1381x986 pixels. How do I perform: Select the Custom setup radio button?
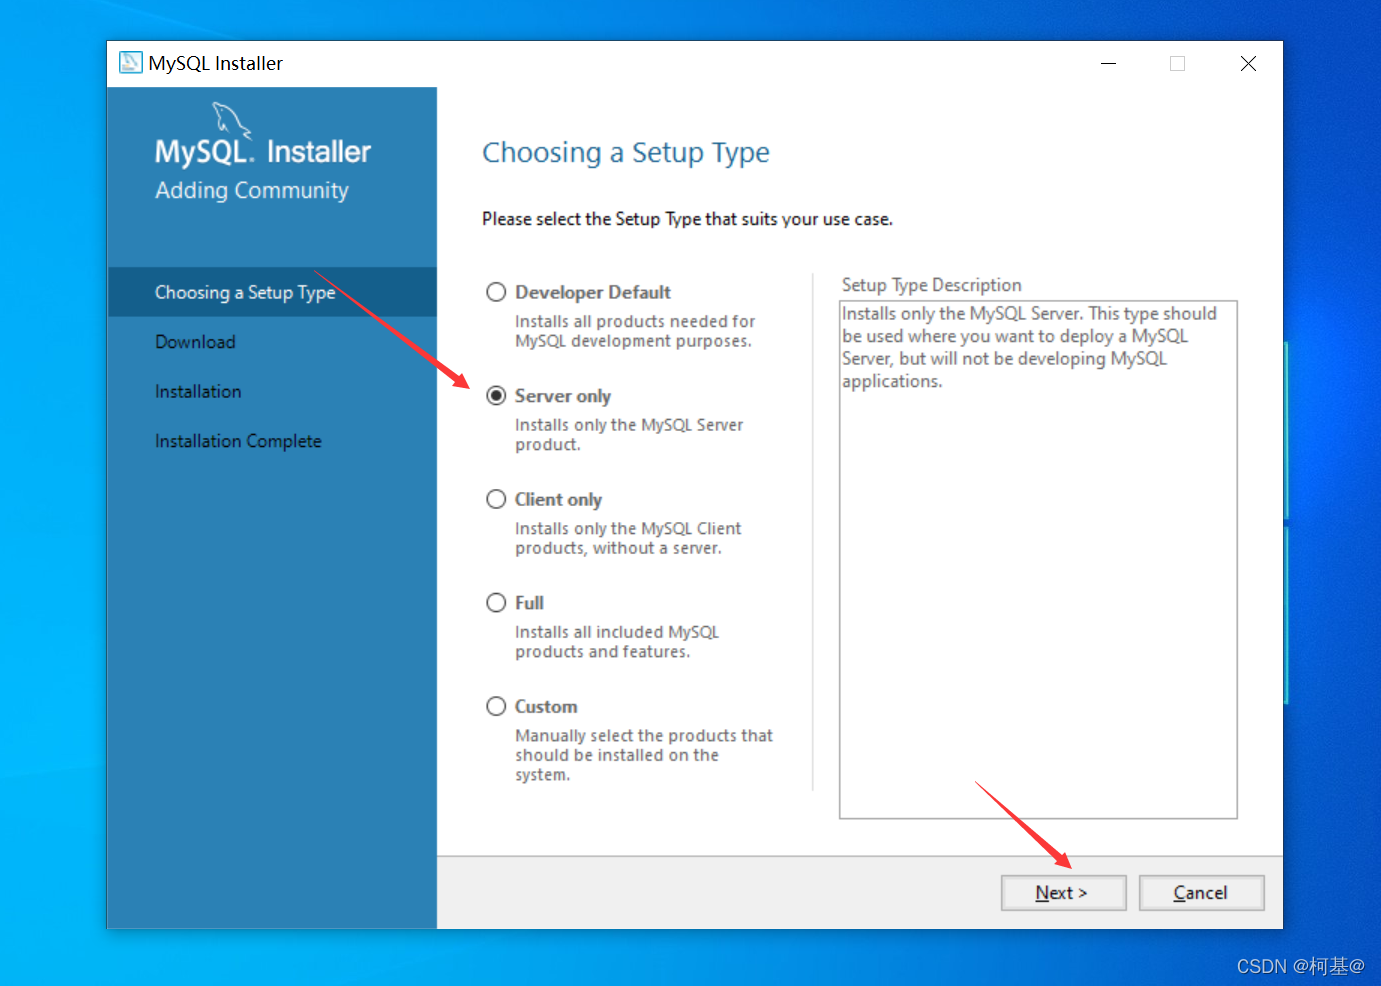(x=496, y=706)
